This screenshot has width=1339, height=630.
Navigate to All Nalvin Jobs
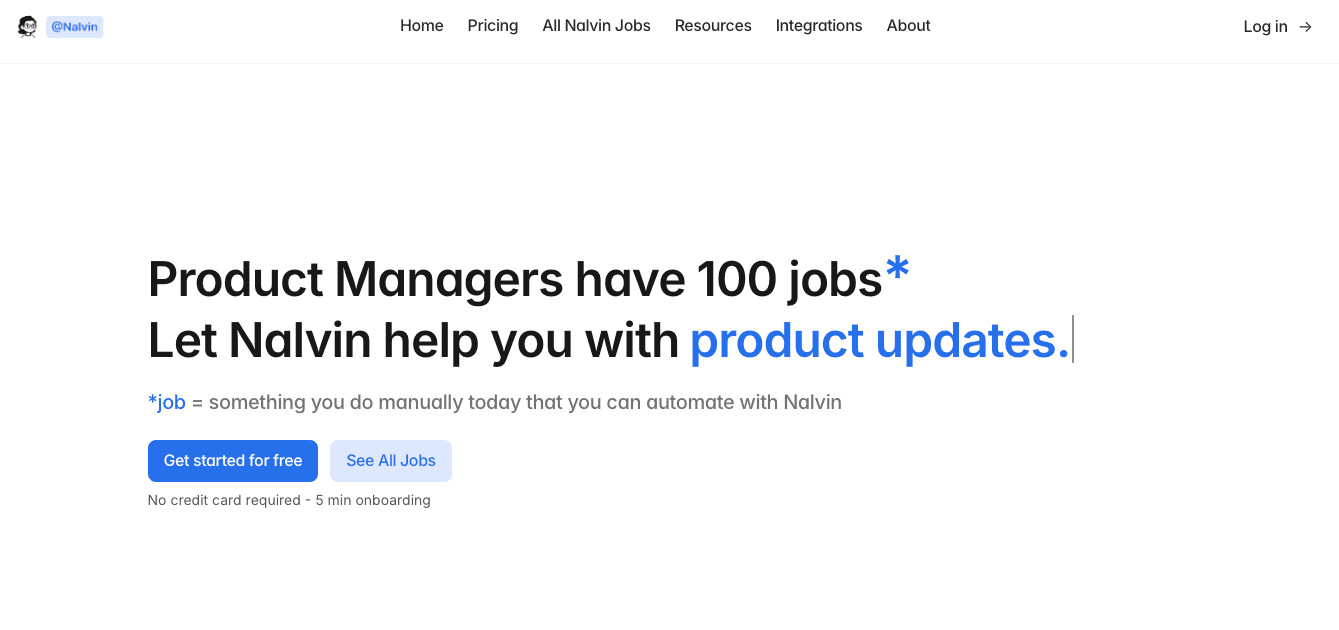[x=596, y=26]
